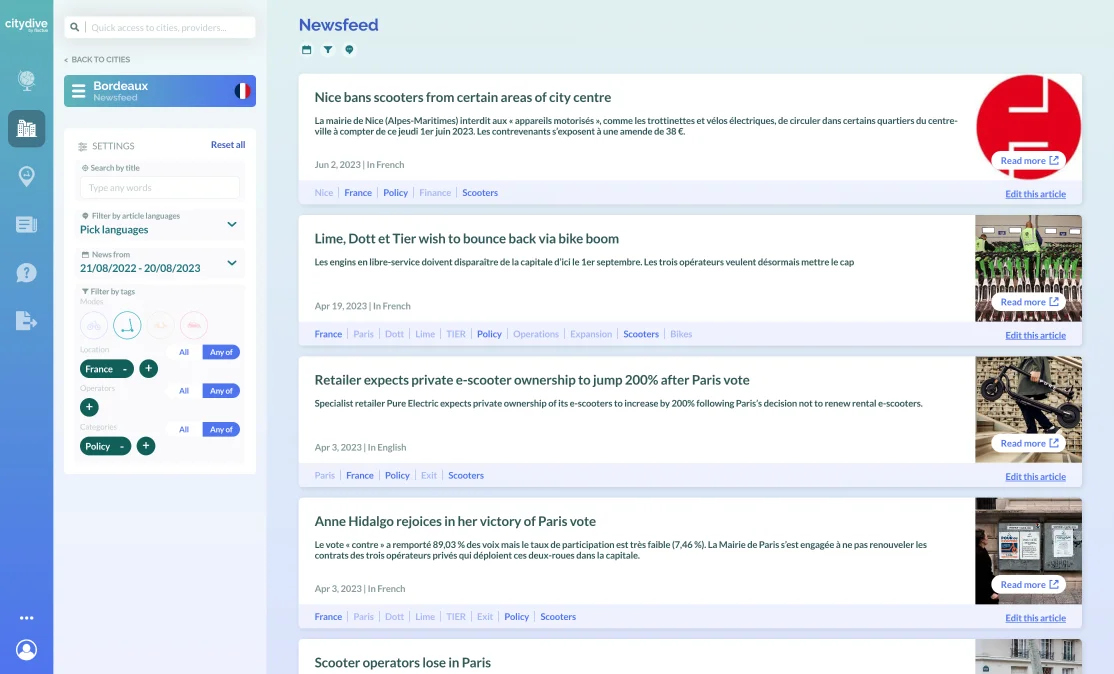Image resolution: width=1114 pixels, height=674 pixels.
Task: Open the user profile icon
Action: (x=26, y=650)
